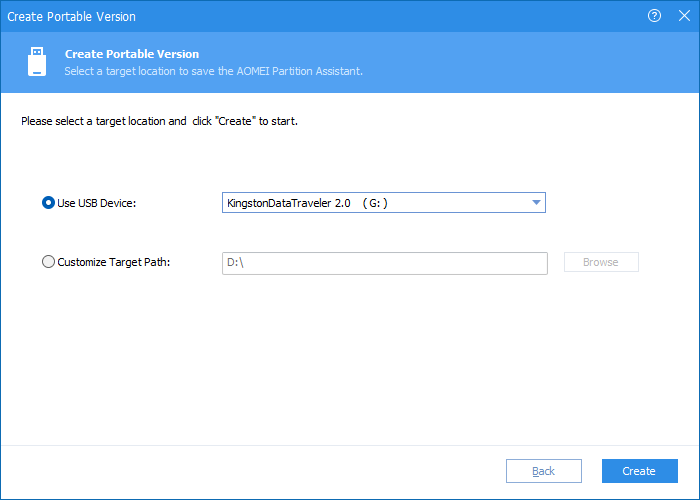Choose the Customize Target Path radio option
This screenshot has height=500, width=700.
click(48, 262)
